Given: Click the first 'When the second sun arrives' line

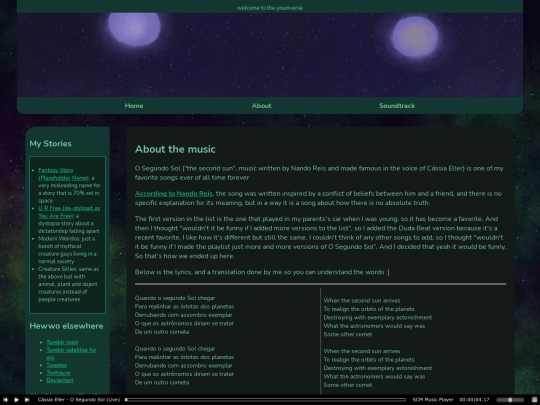Looking at the screenshot, I should 362,301.
